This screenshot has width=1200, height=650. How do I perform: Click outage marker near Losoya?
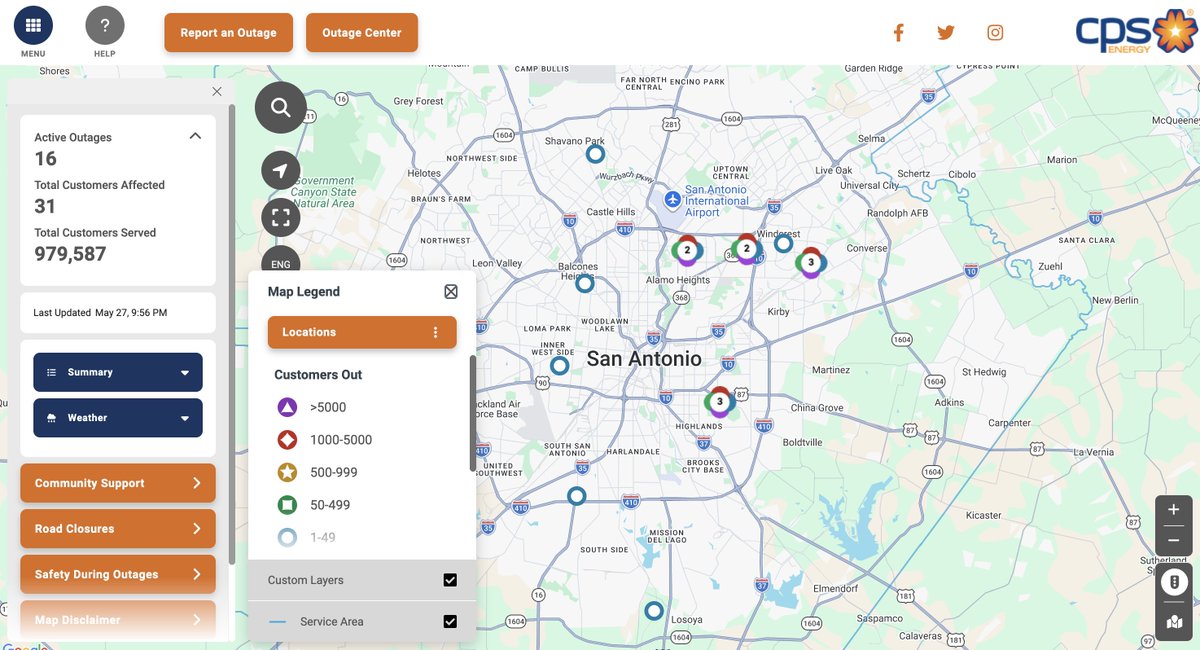(x=654, y=610)
